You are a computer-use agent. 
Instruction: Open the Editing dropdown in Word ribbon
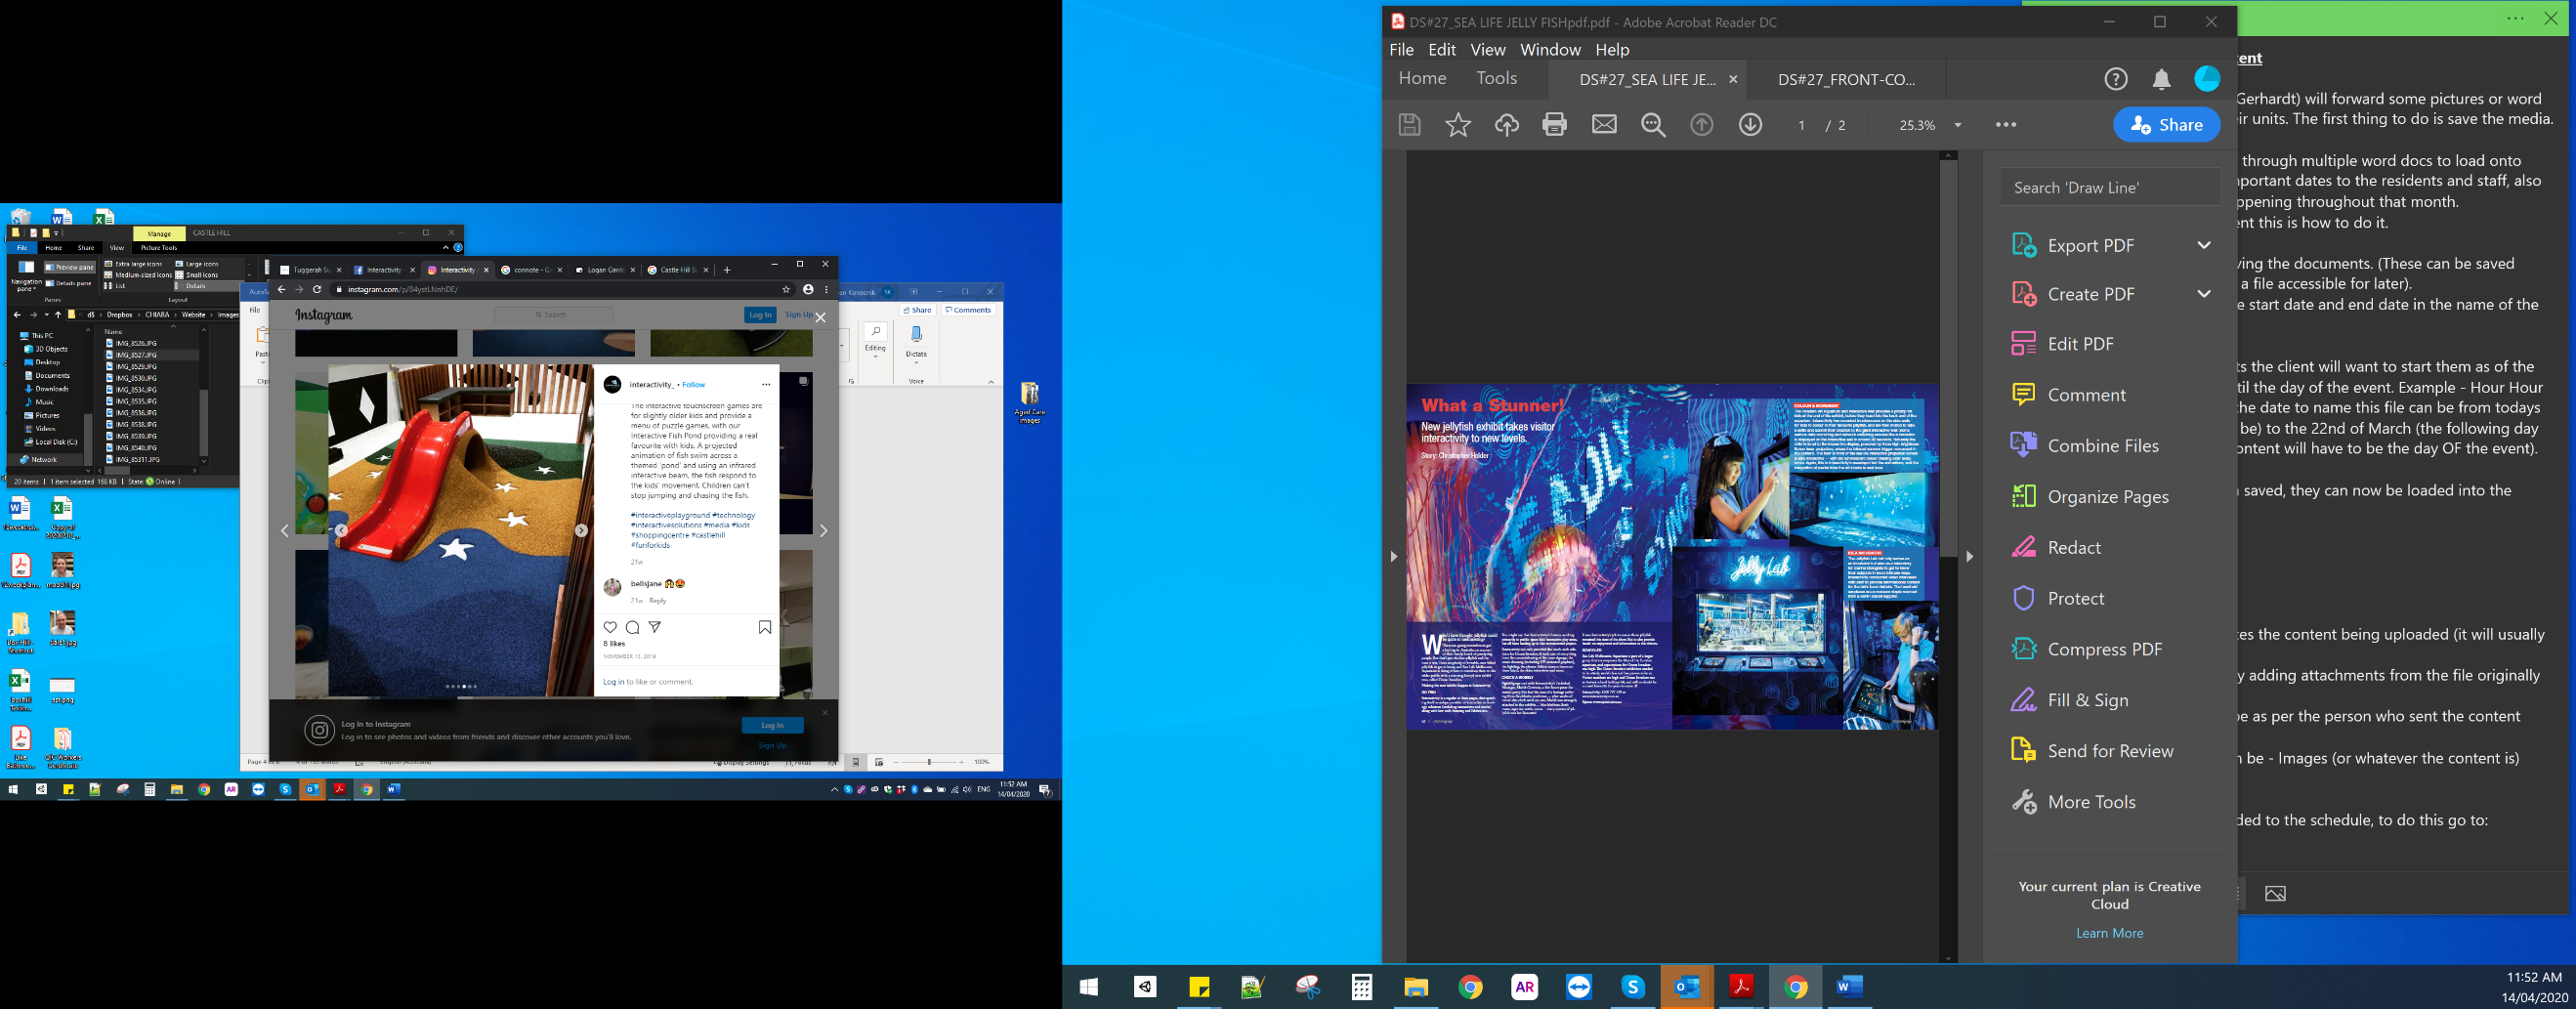click(875, 340)
